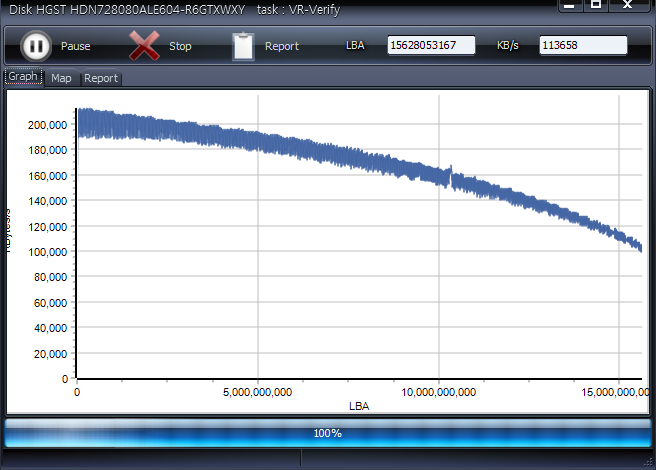Viewport: 656px width, 470px height.
Task: Click the Stop text label
Action: click(180, 47)
